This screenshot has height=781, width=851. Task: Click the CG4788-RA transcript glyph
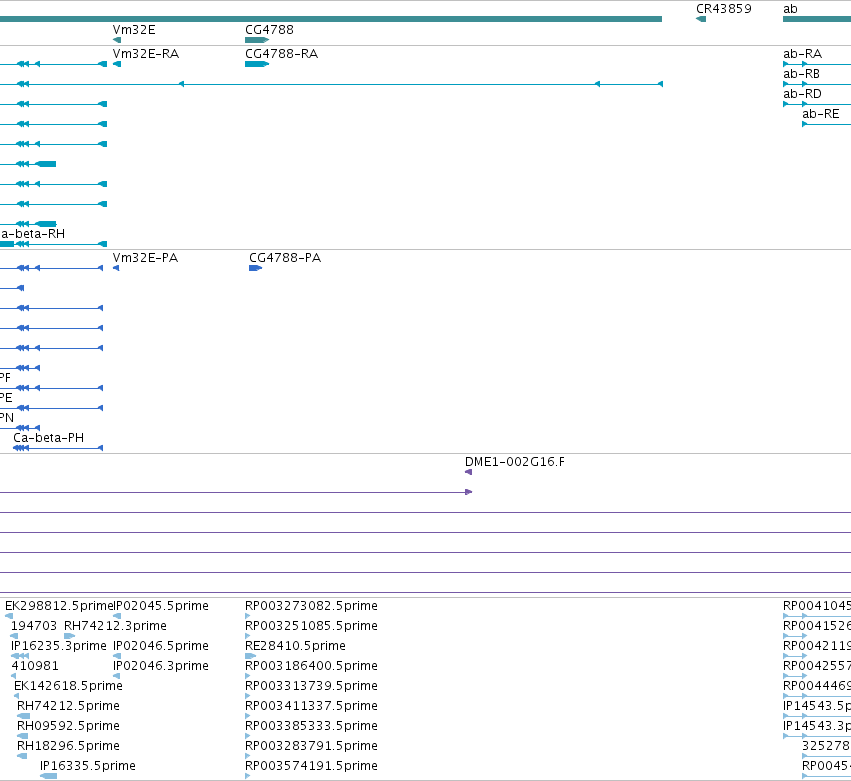click(257, 64)
